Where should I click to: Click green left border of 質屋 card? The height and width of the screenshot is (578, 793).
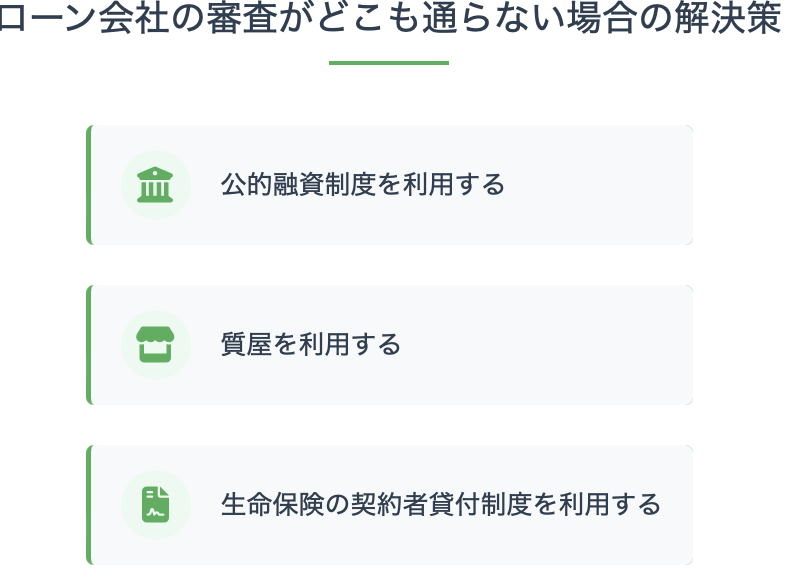(x=89, y=344)
